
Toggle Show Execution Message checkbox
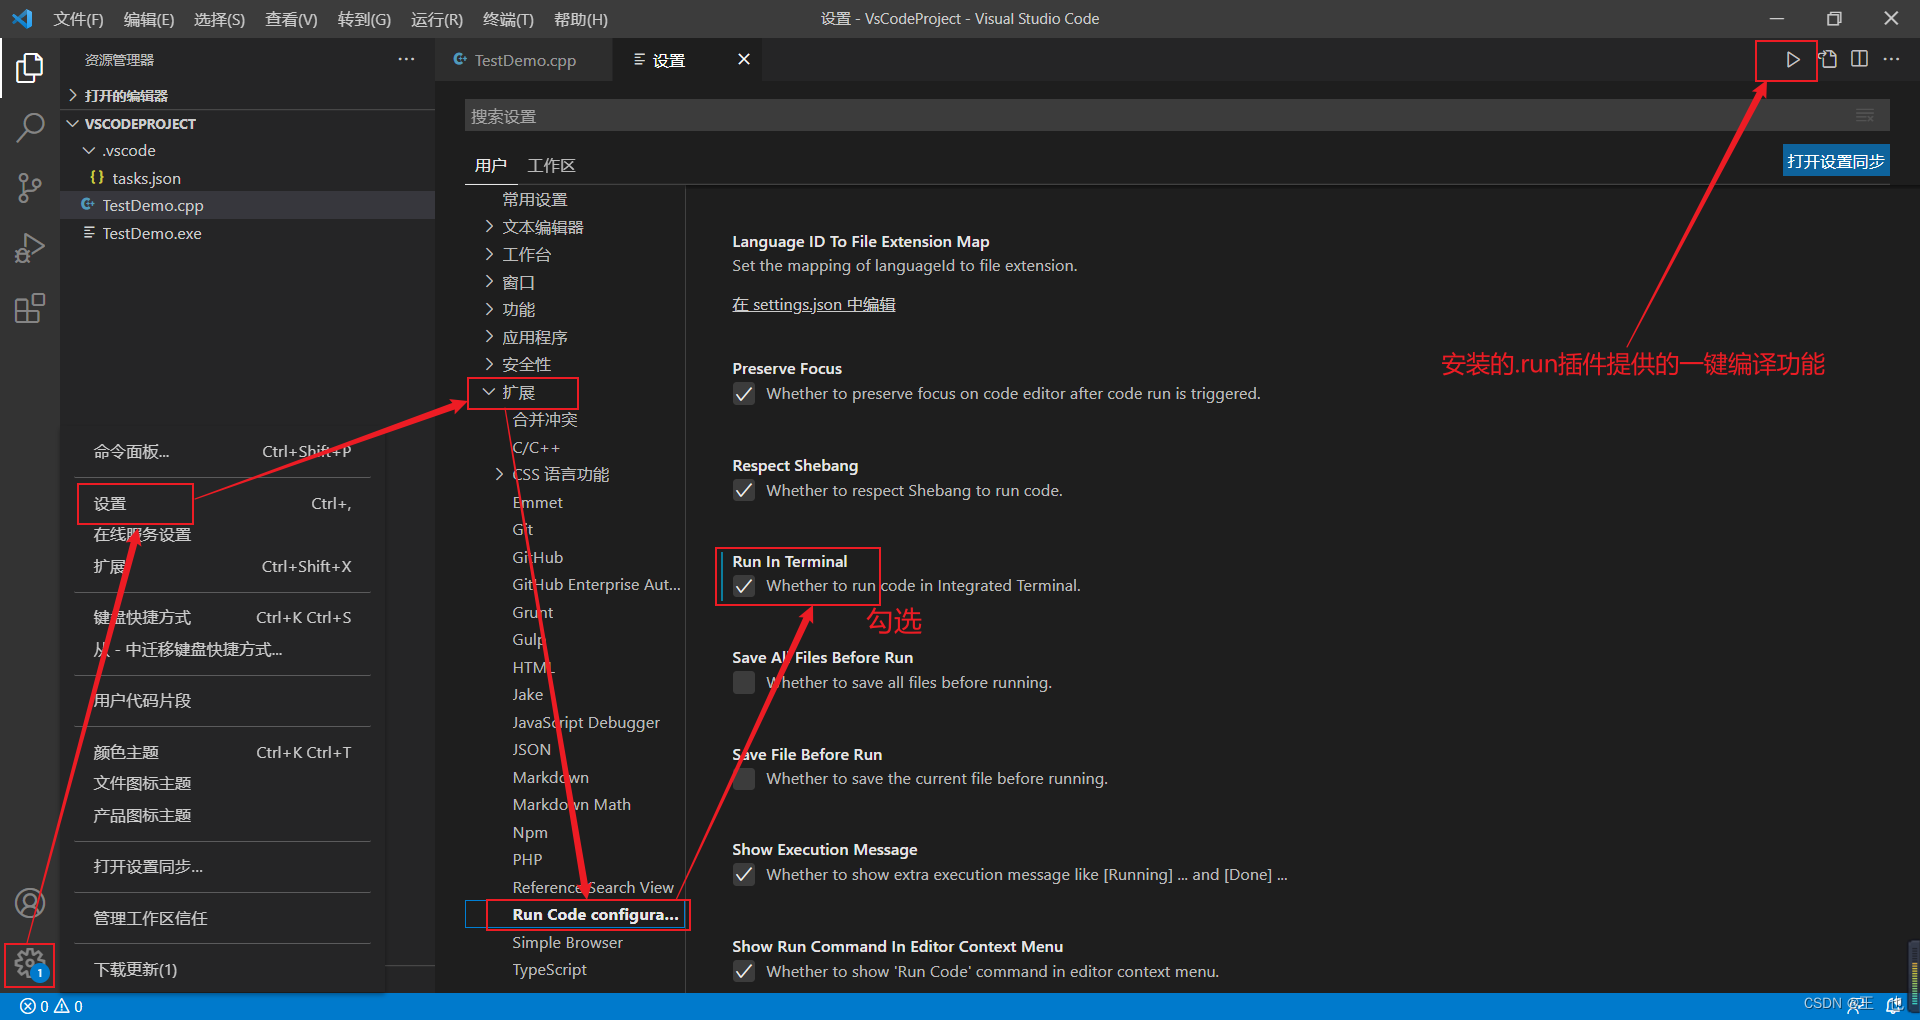[x=744, y=875]
